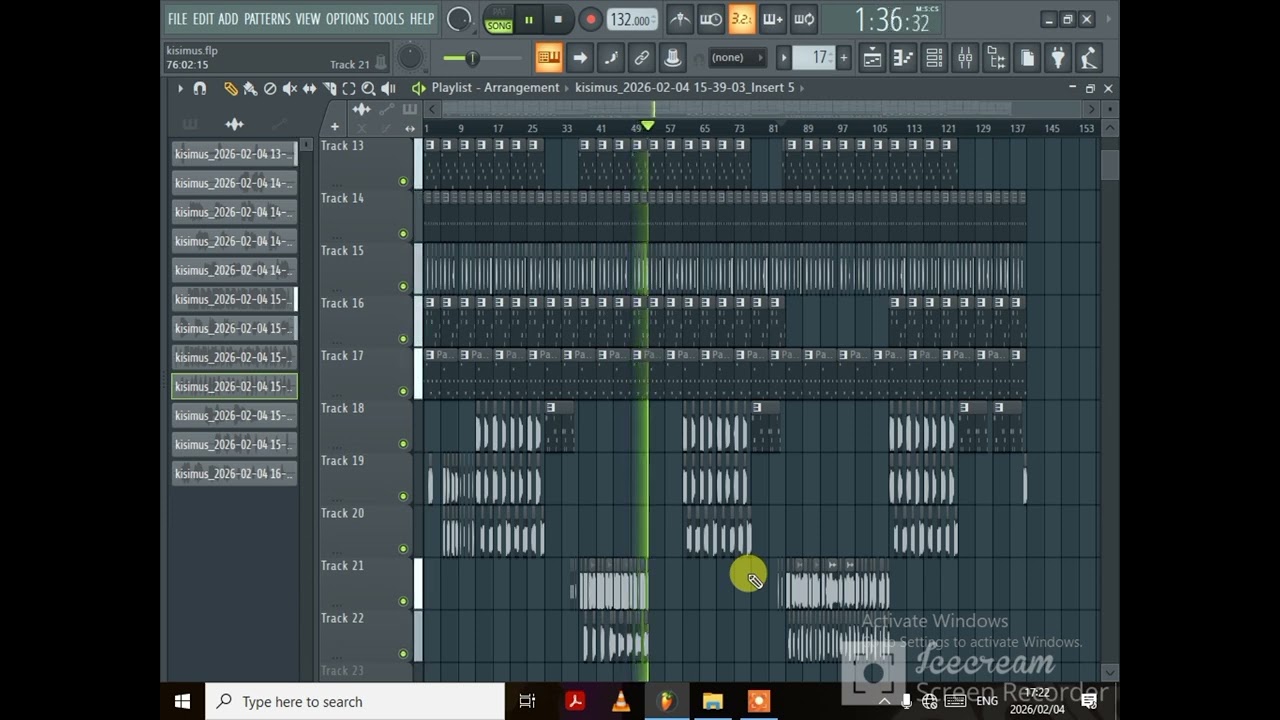Select the Slip tool

tap(309, 88)
